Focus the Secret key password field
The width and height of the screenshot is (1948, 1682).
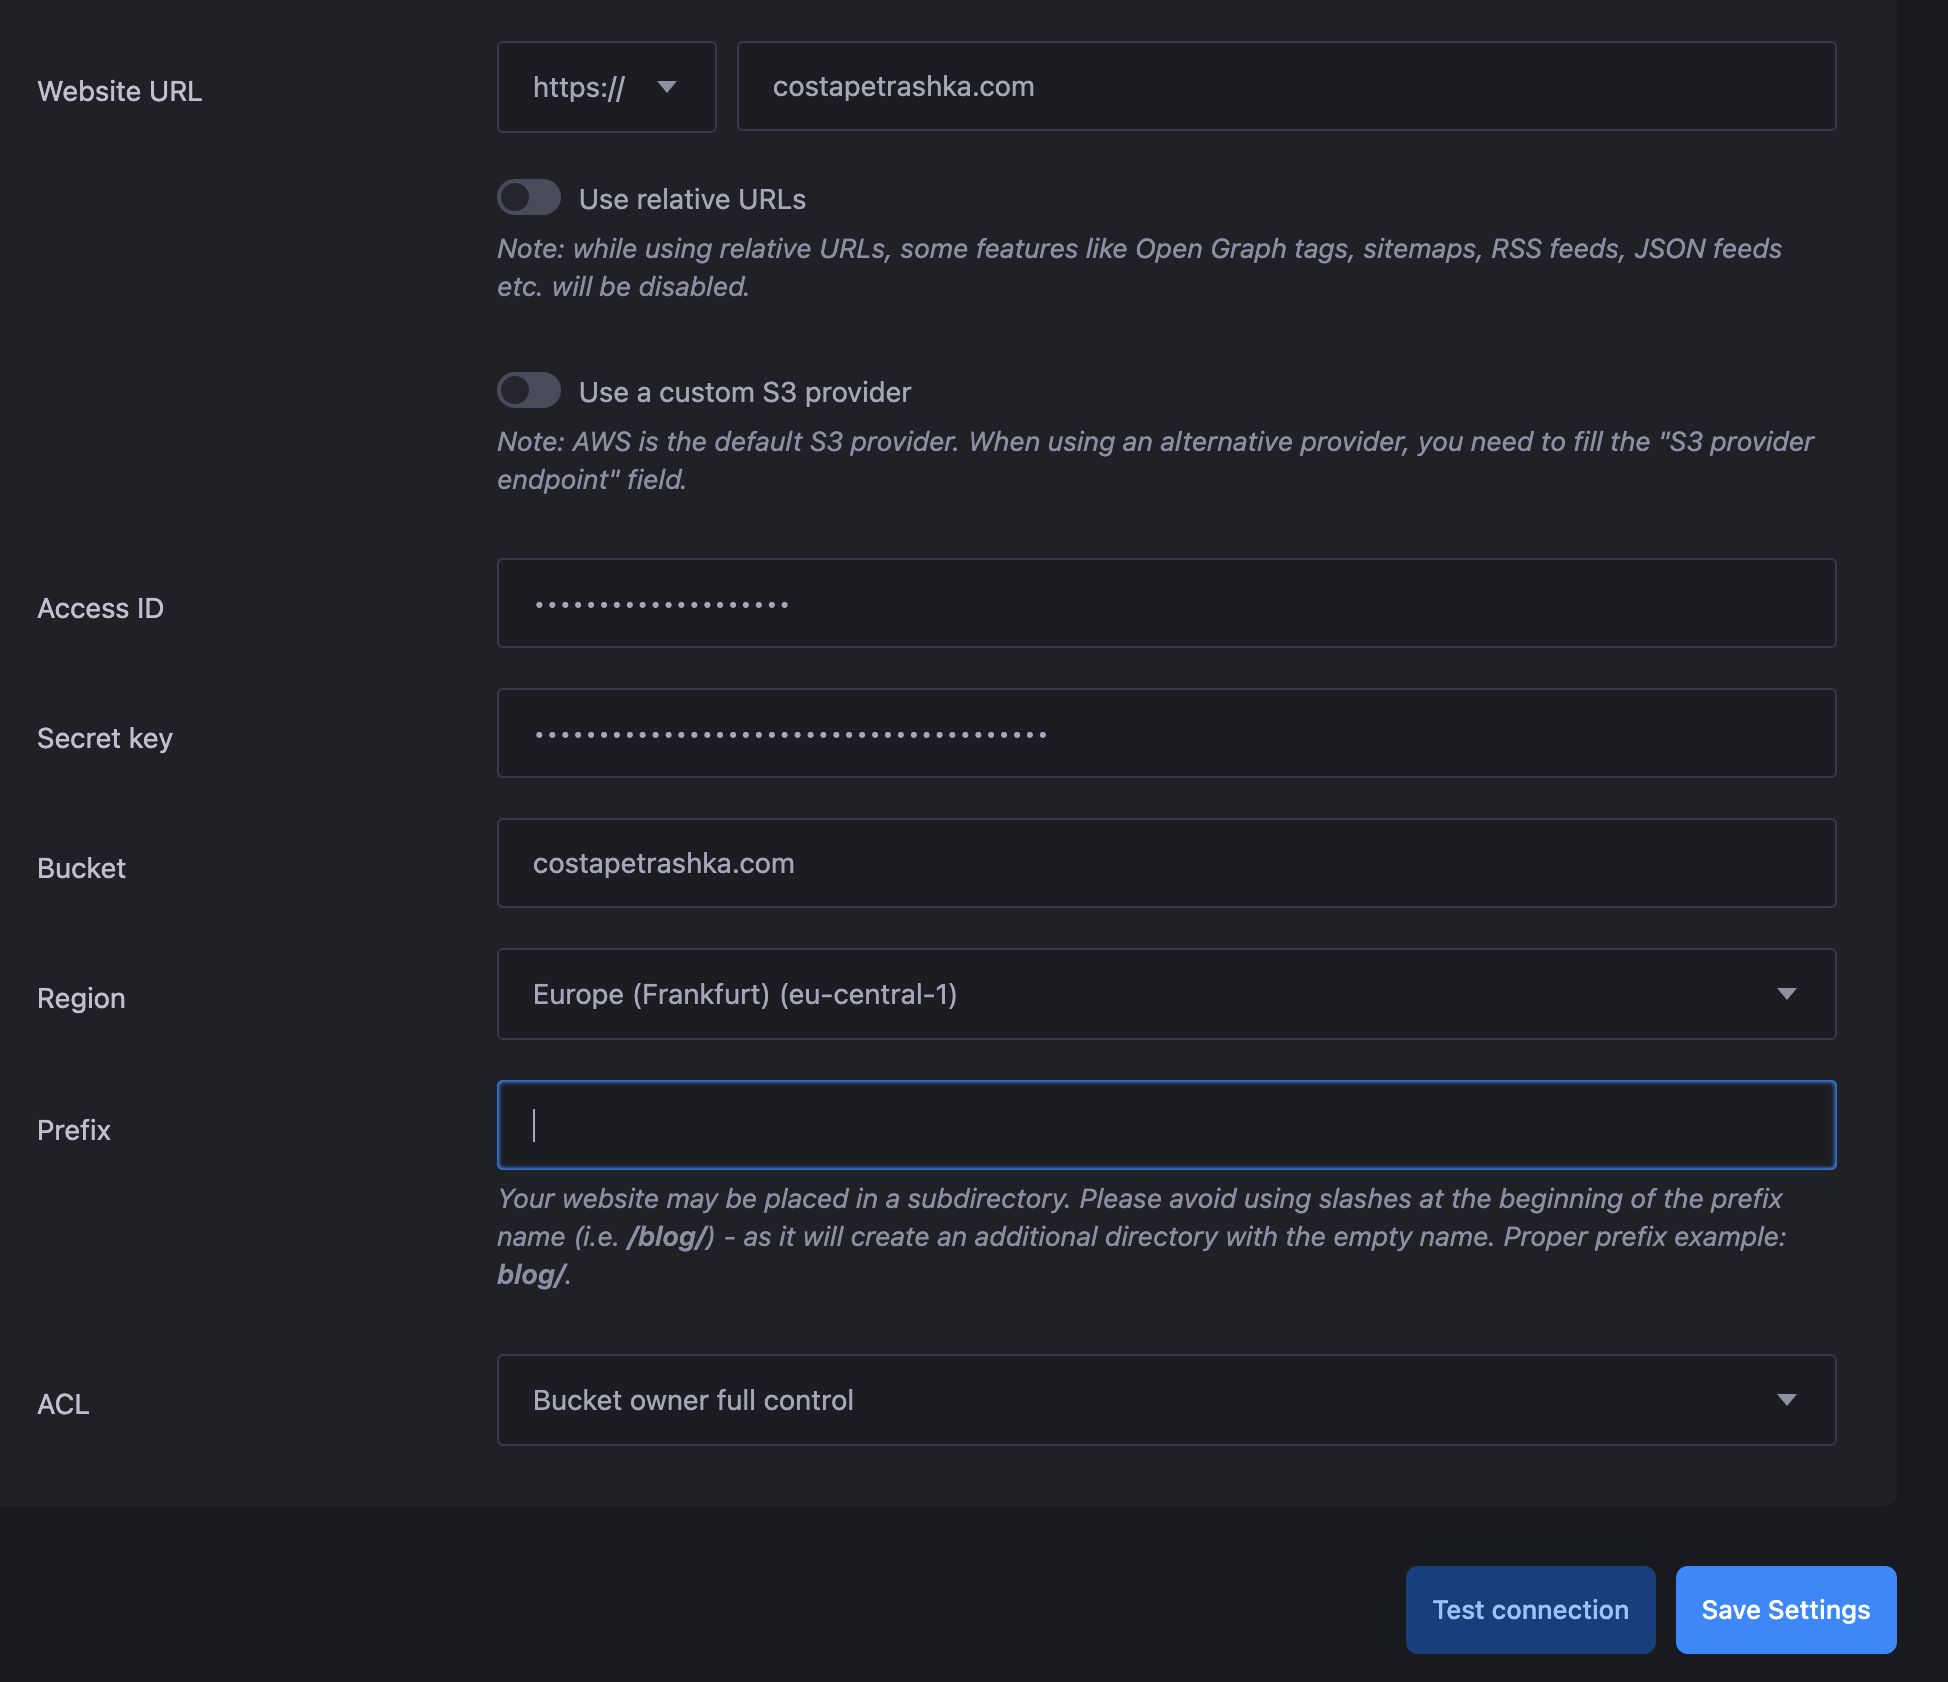1165,734
